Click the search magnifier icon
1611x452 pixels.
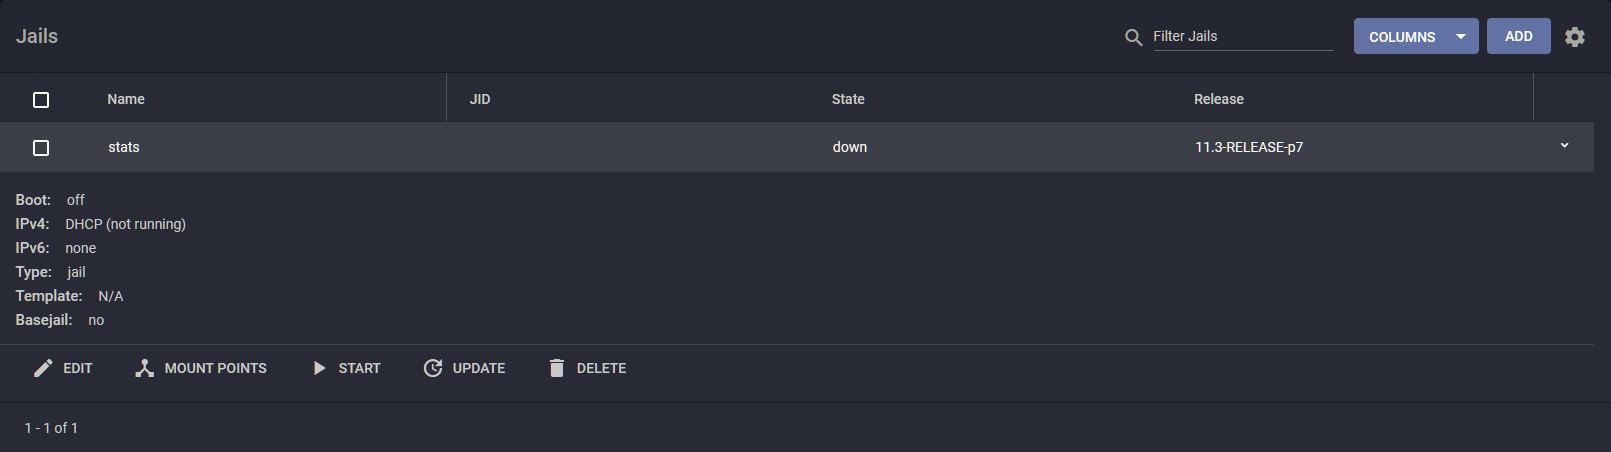pyautogui.click(x=1133, y=37)
